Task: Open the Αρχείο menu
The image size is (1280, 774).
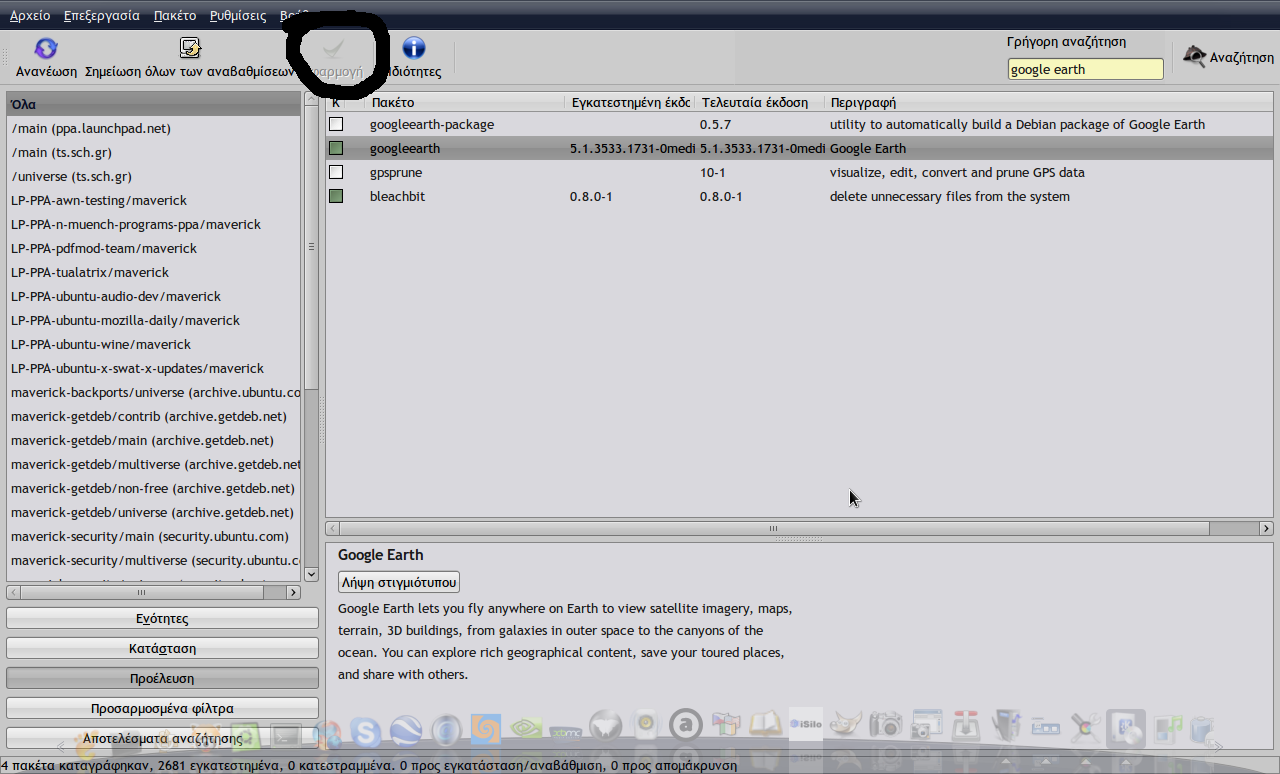Action: coord(30,16)
